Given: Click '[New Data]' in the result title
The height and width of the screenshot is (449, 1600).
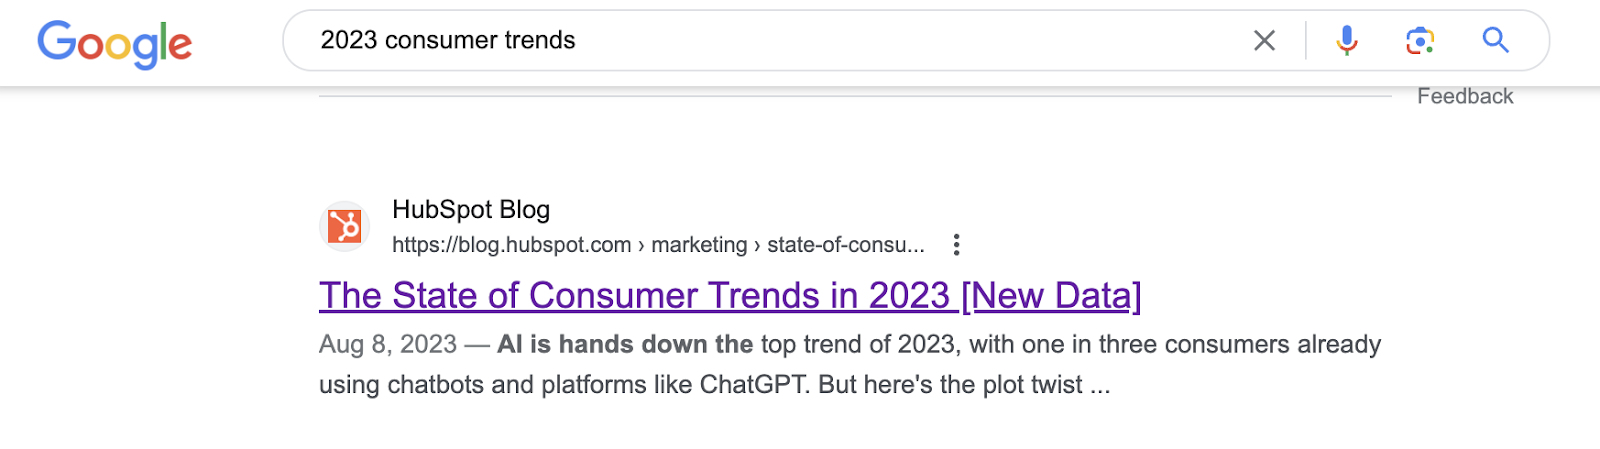Looking at the screenshot, I should 1051,296.
